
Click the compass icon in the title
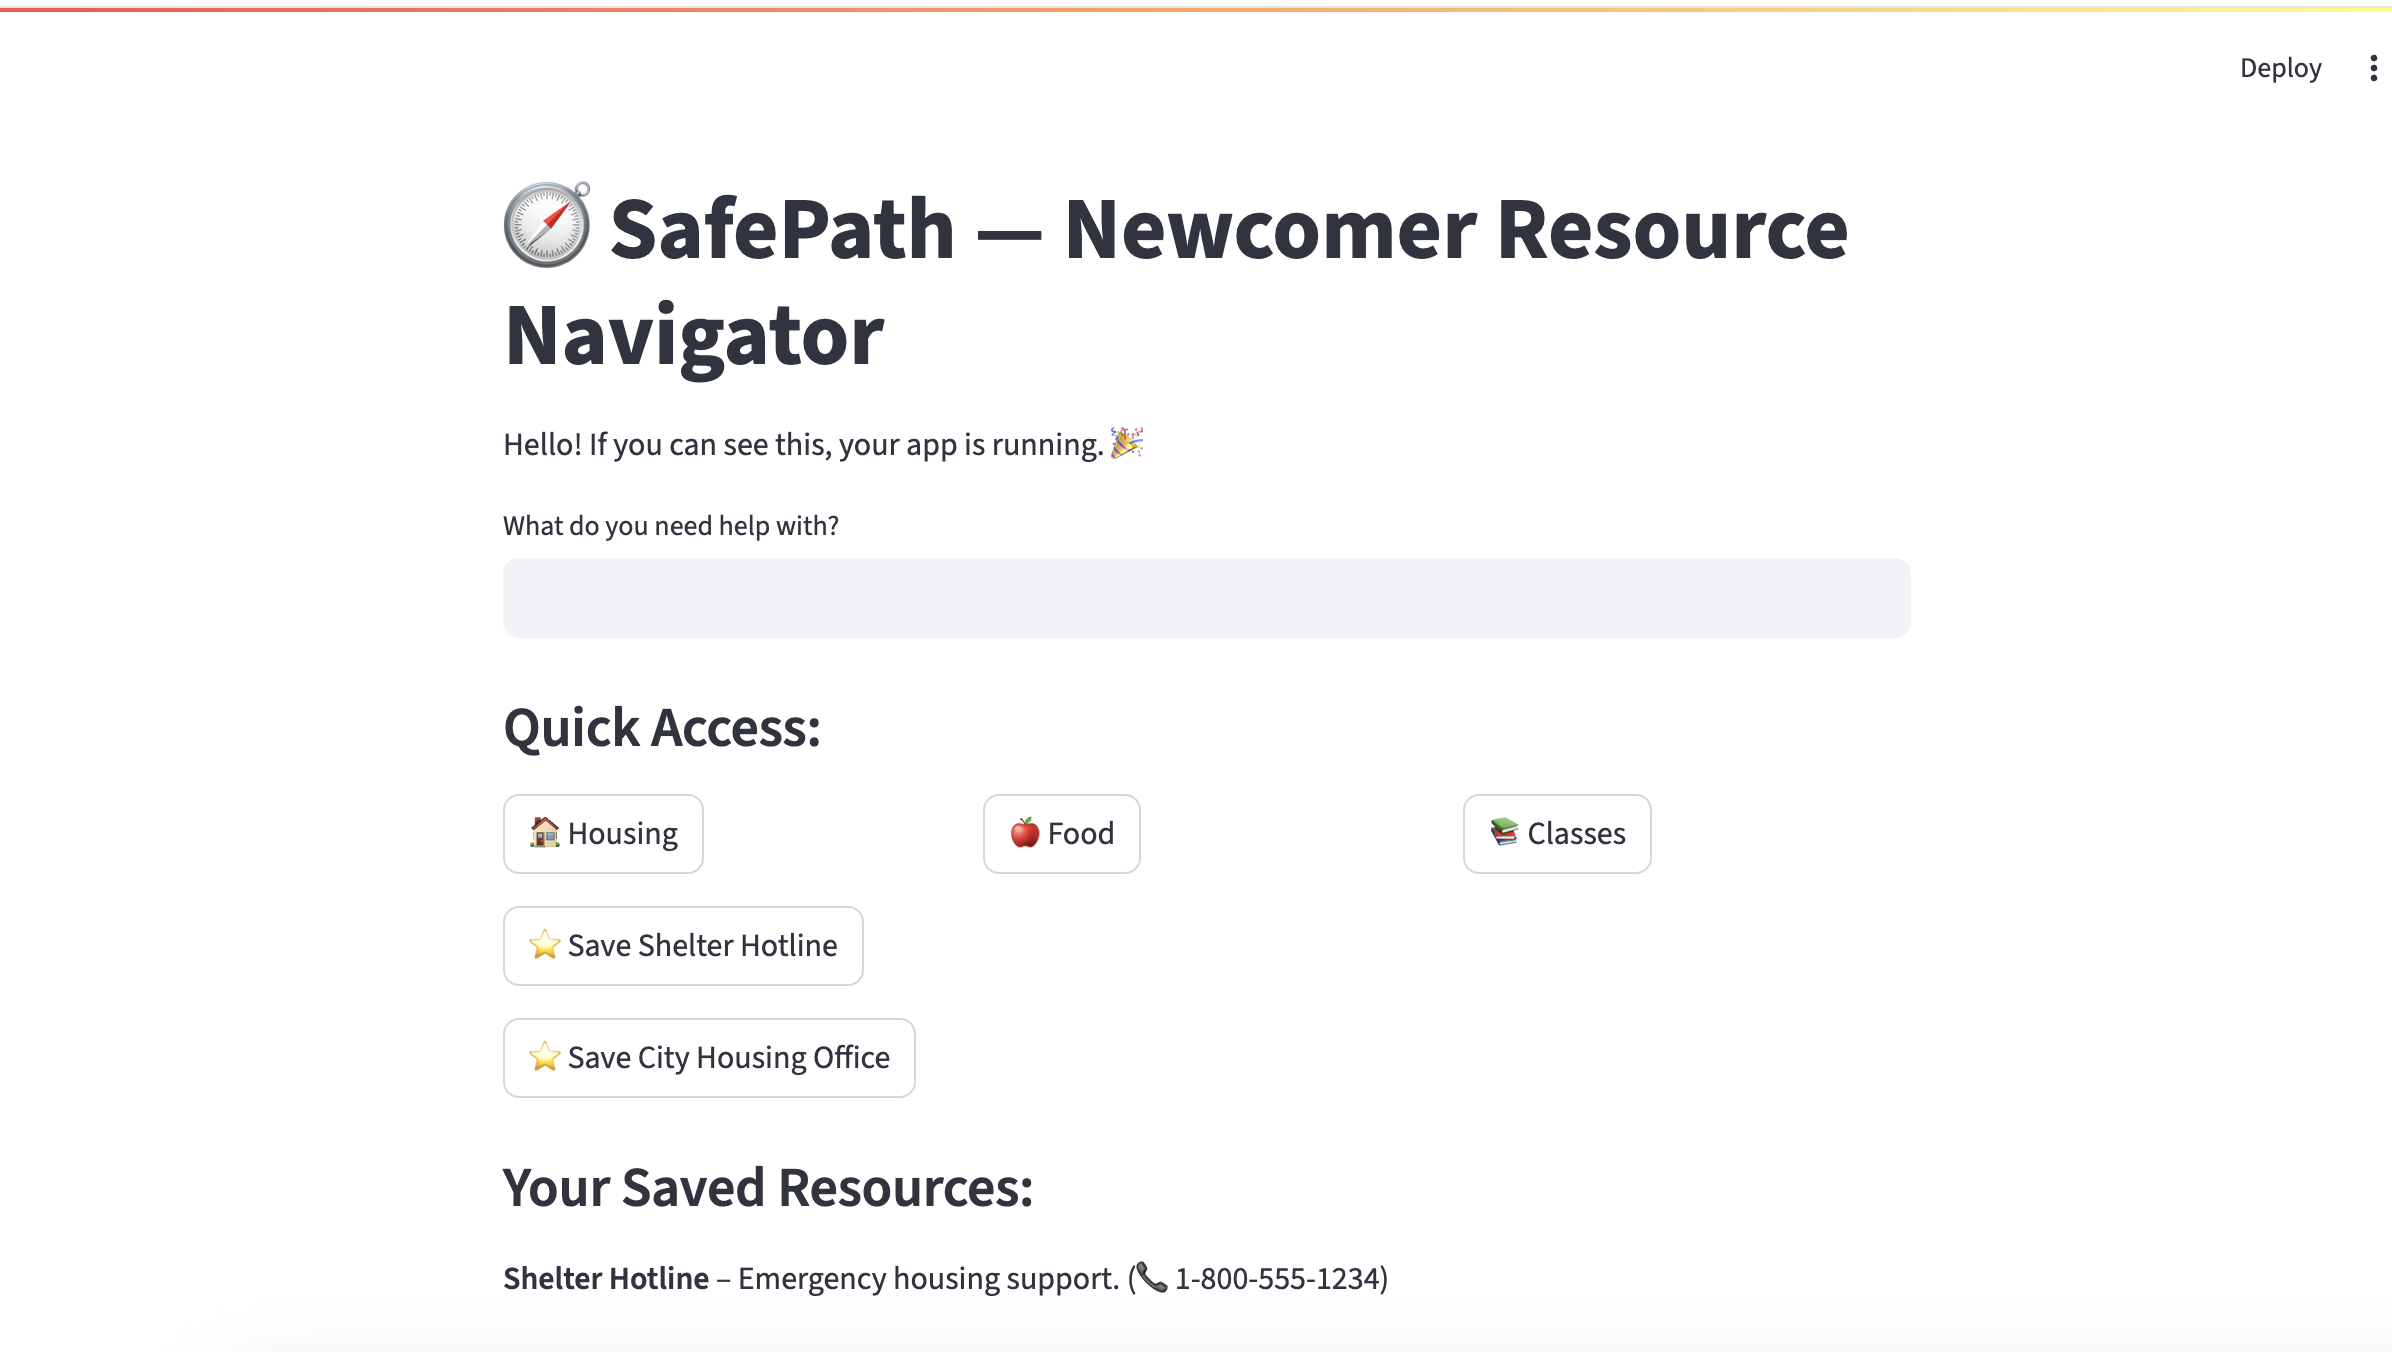click(546, 225)
